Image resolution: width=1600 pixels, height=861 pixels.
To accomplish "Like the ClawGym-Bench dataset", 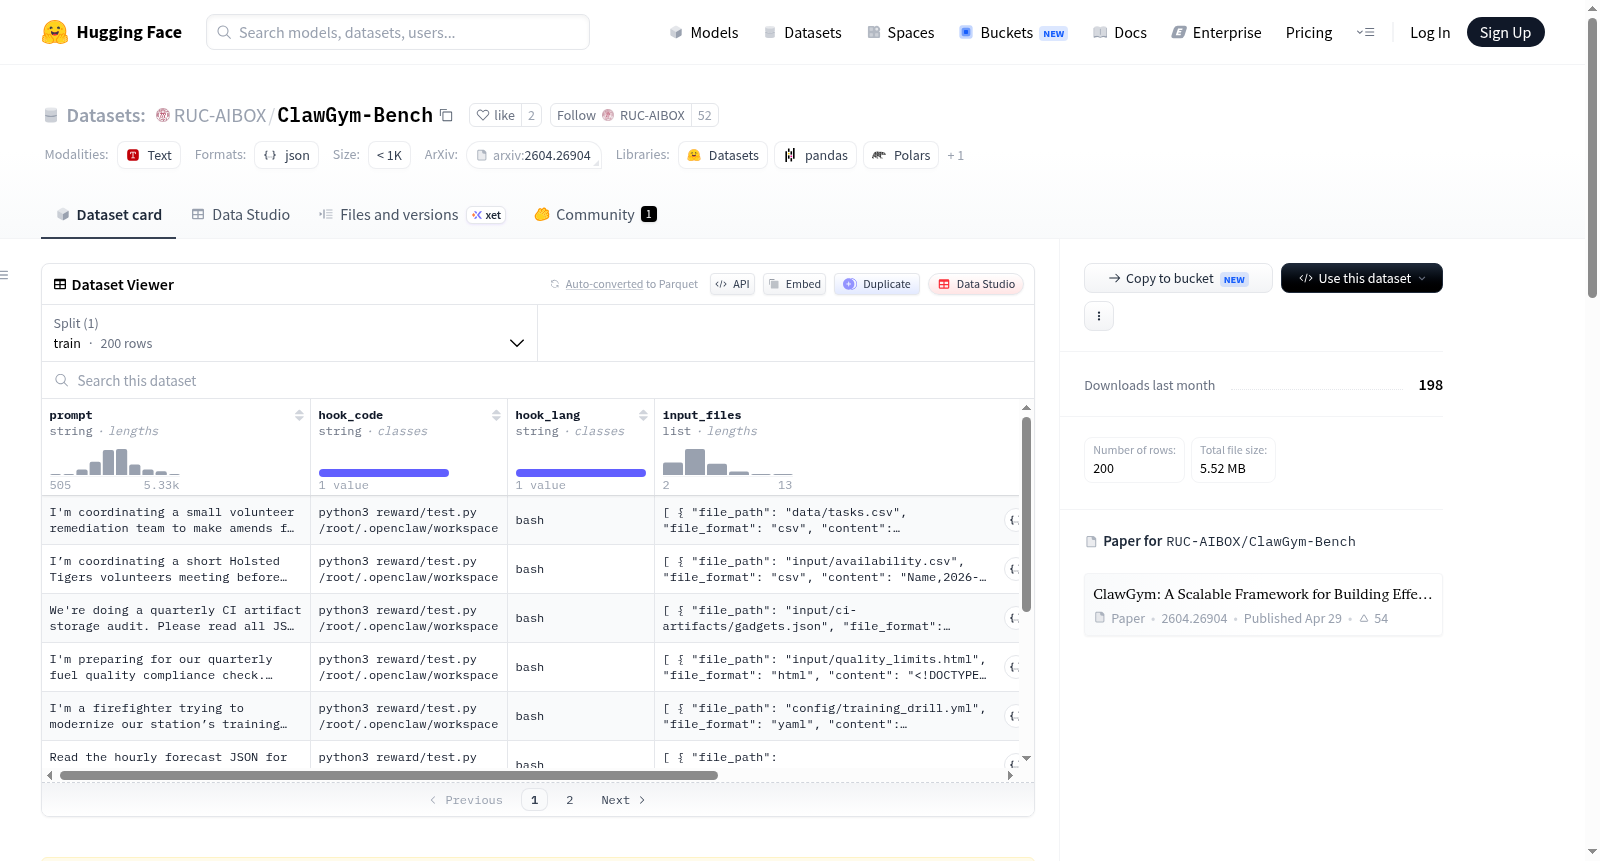I will [x=495, y=115].
